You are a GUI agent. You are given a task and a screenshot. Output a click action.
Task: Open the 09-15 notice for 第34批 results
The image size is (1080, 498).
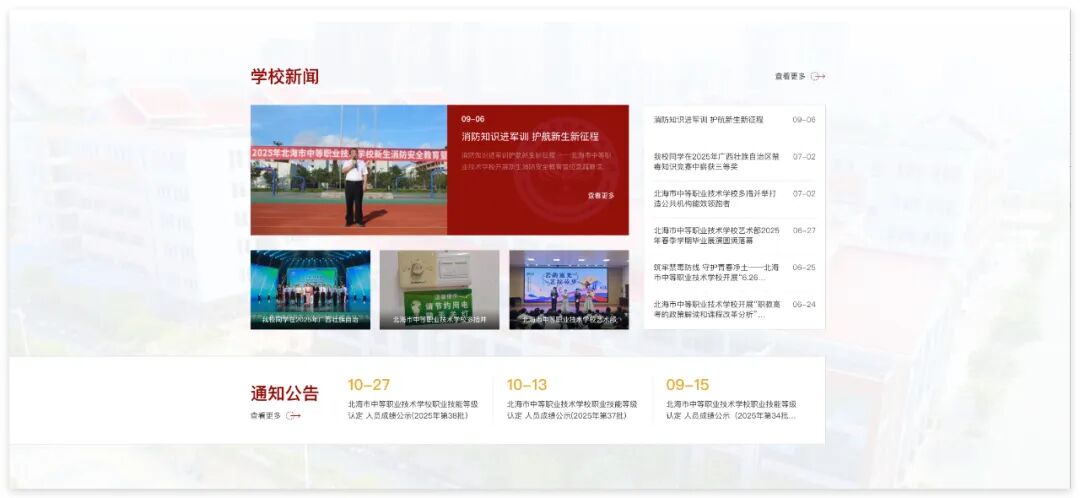pyautogui.click(x=731, y=409)
